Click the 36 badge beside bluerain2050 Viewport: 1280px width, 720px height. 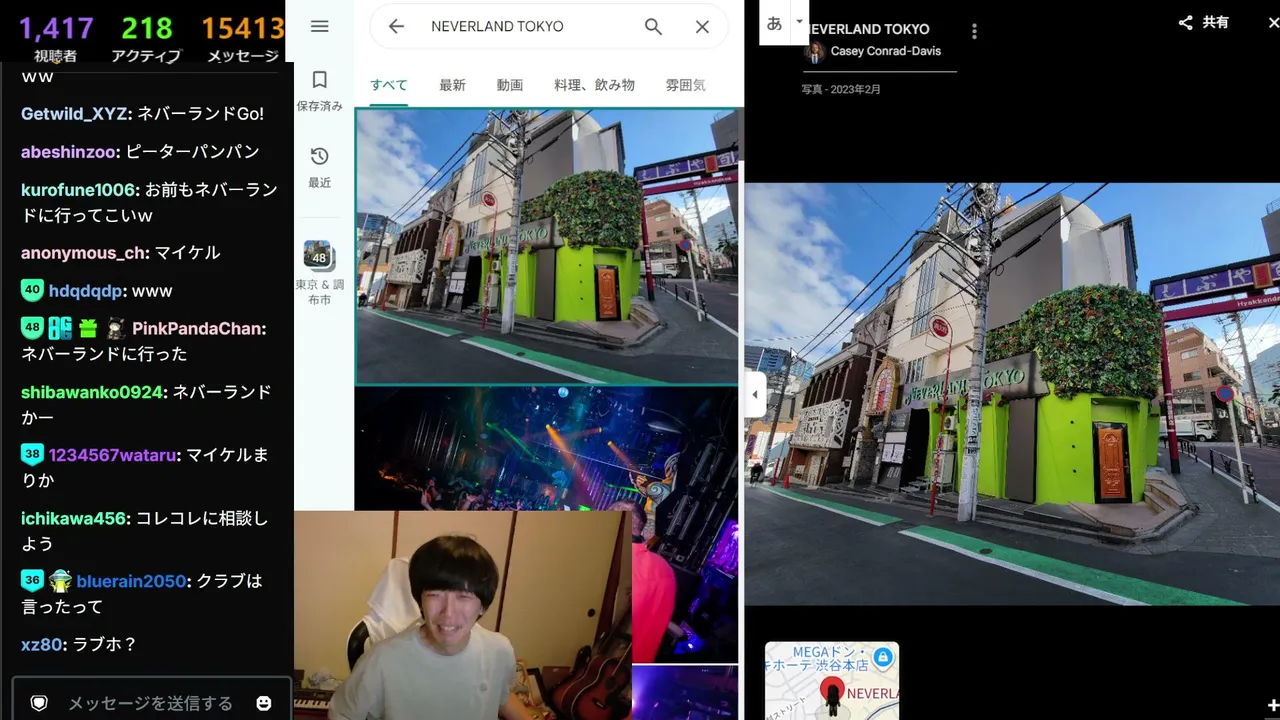pos(32,580)
